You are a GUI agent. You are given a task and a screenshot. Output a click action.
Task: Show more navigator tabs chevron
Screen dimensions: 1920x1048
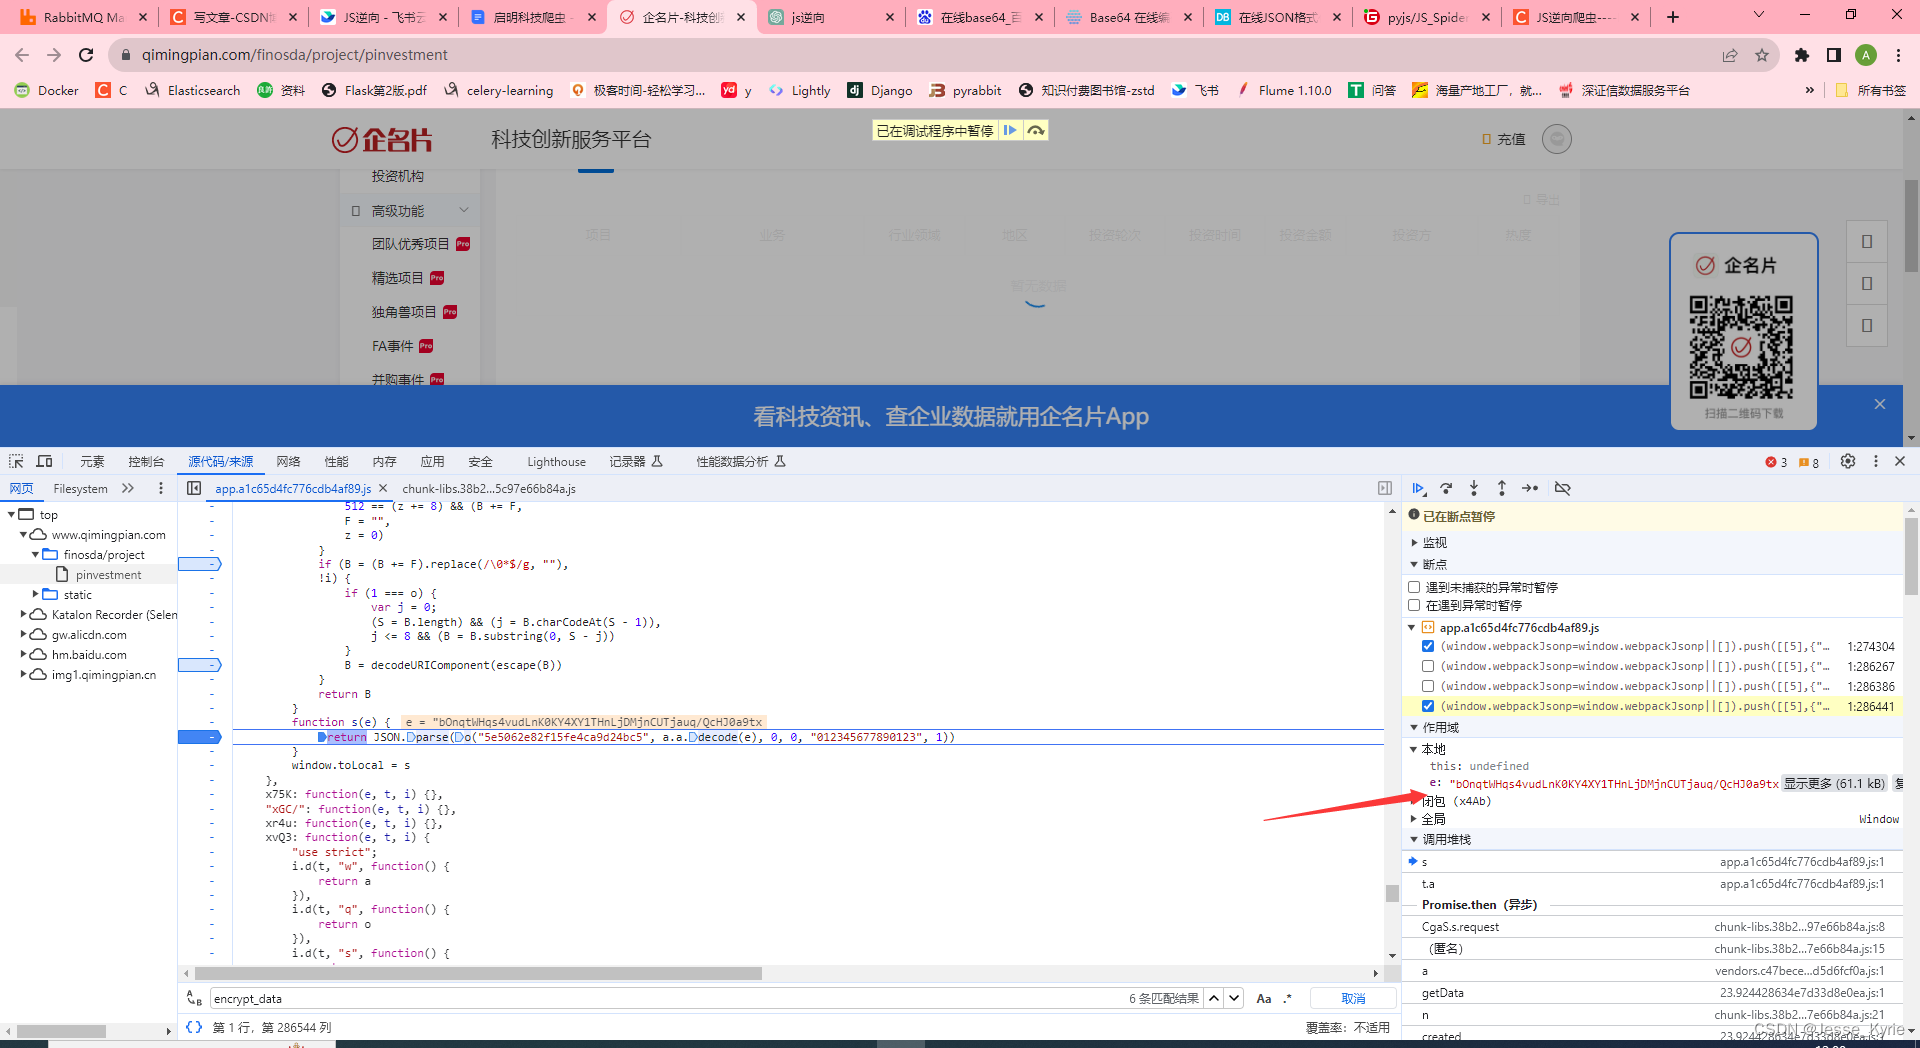128,488
